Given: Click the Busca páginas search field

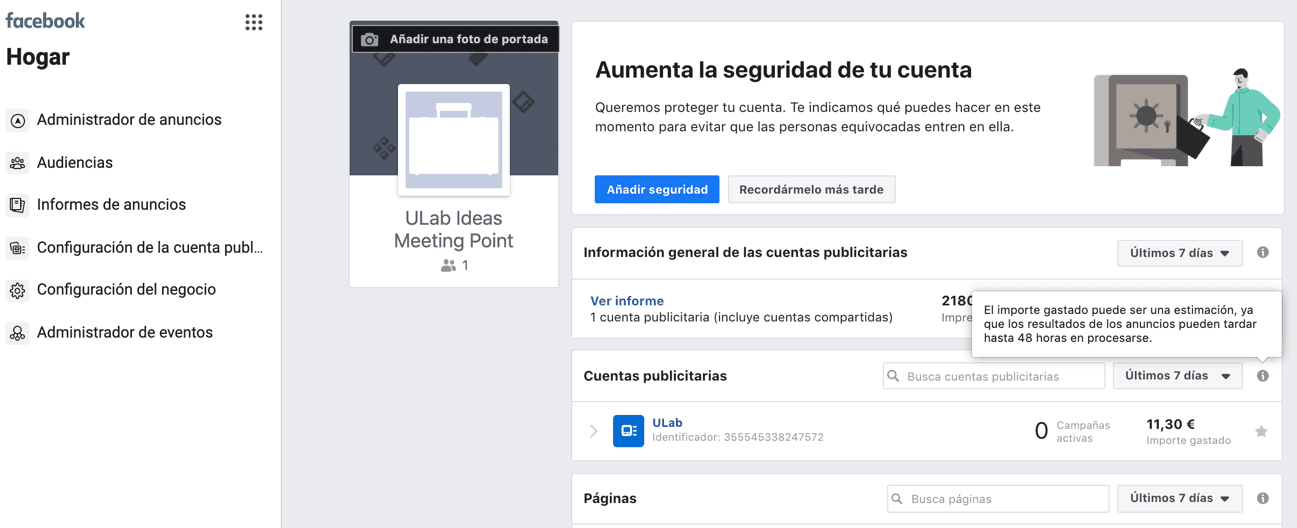Looking at the screenshot, I should [x=998, y=498].
